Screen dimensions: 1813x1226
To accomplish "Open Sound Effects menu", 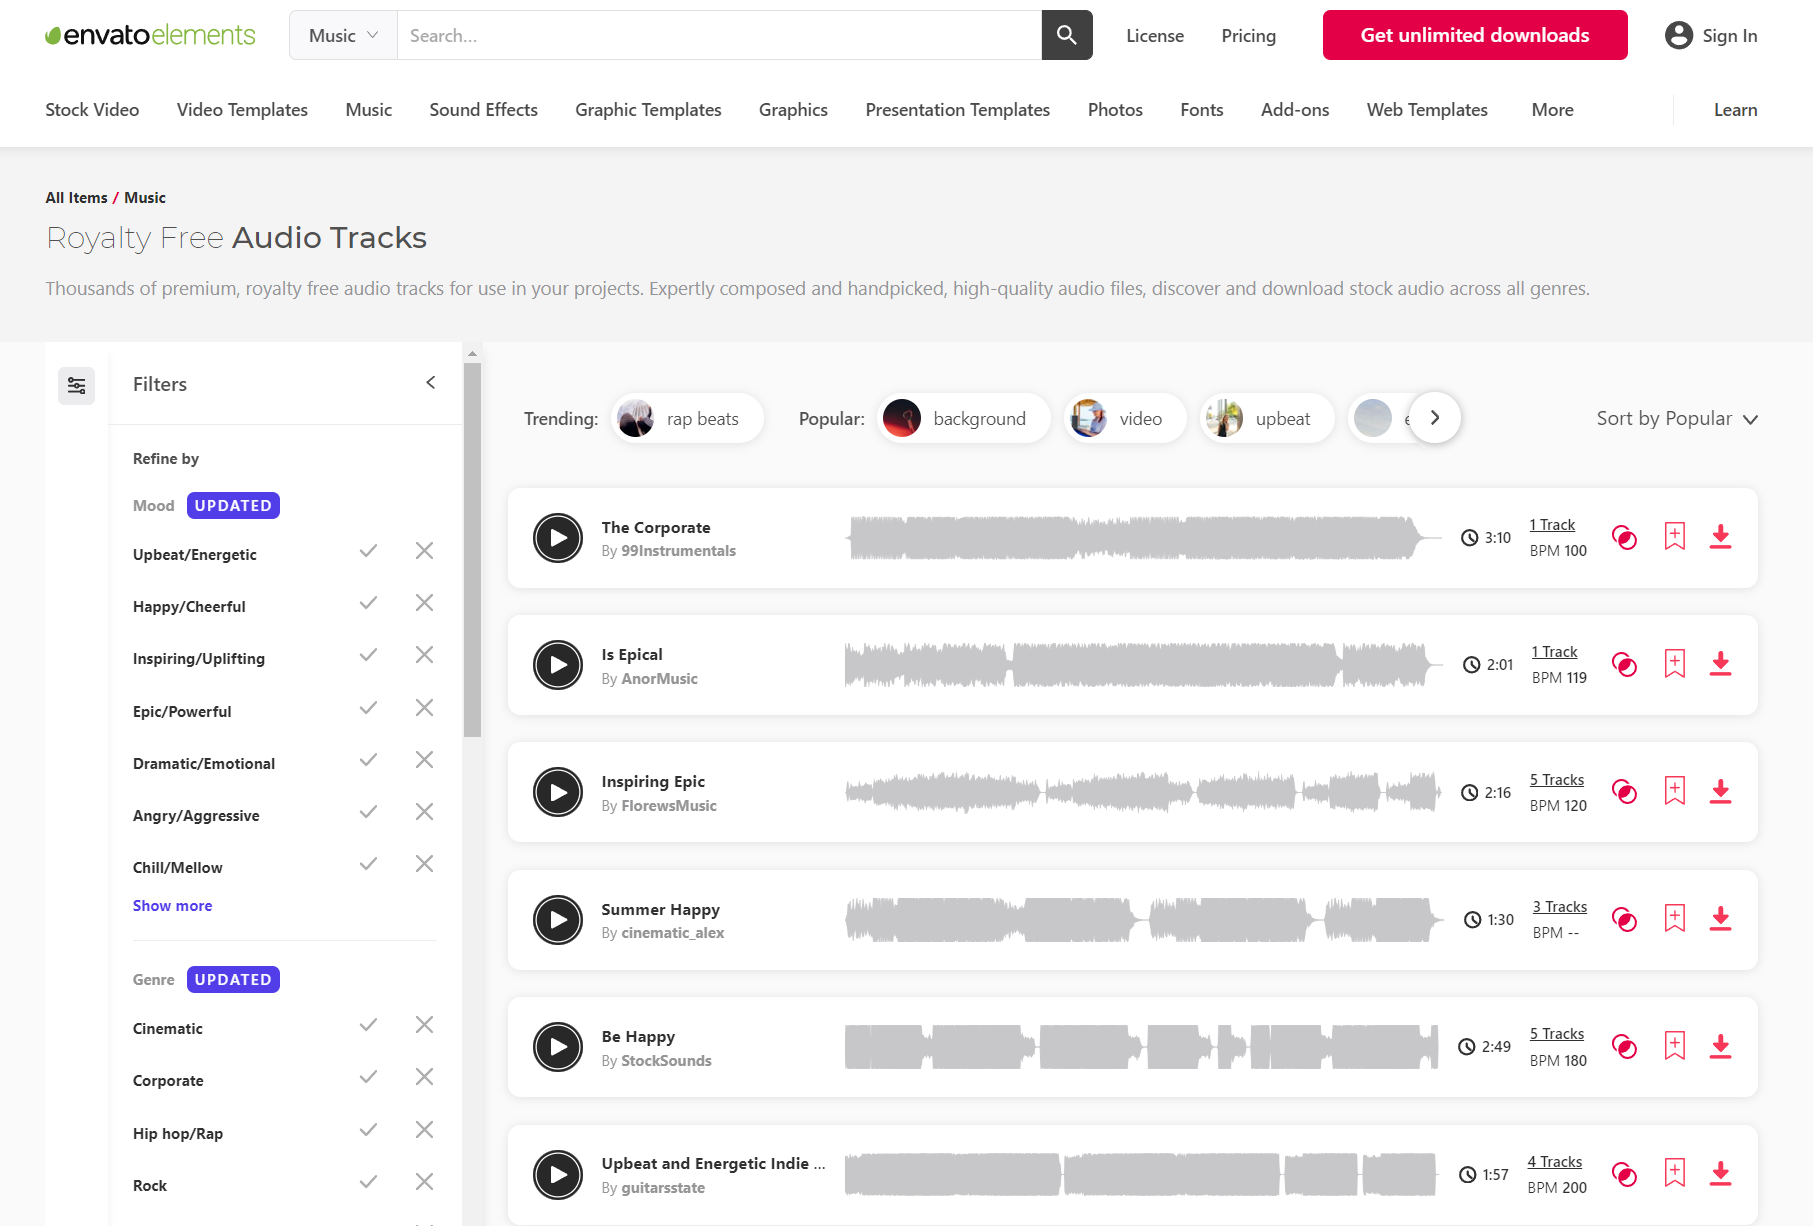I will (484, 110).
